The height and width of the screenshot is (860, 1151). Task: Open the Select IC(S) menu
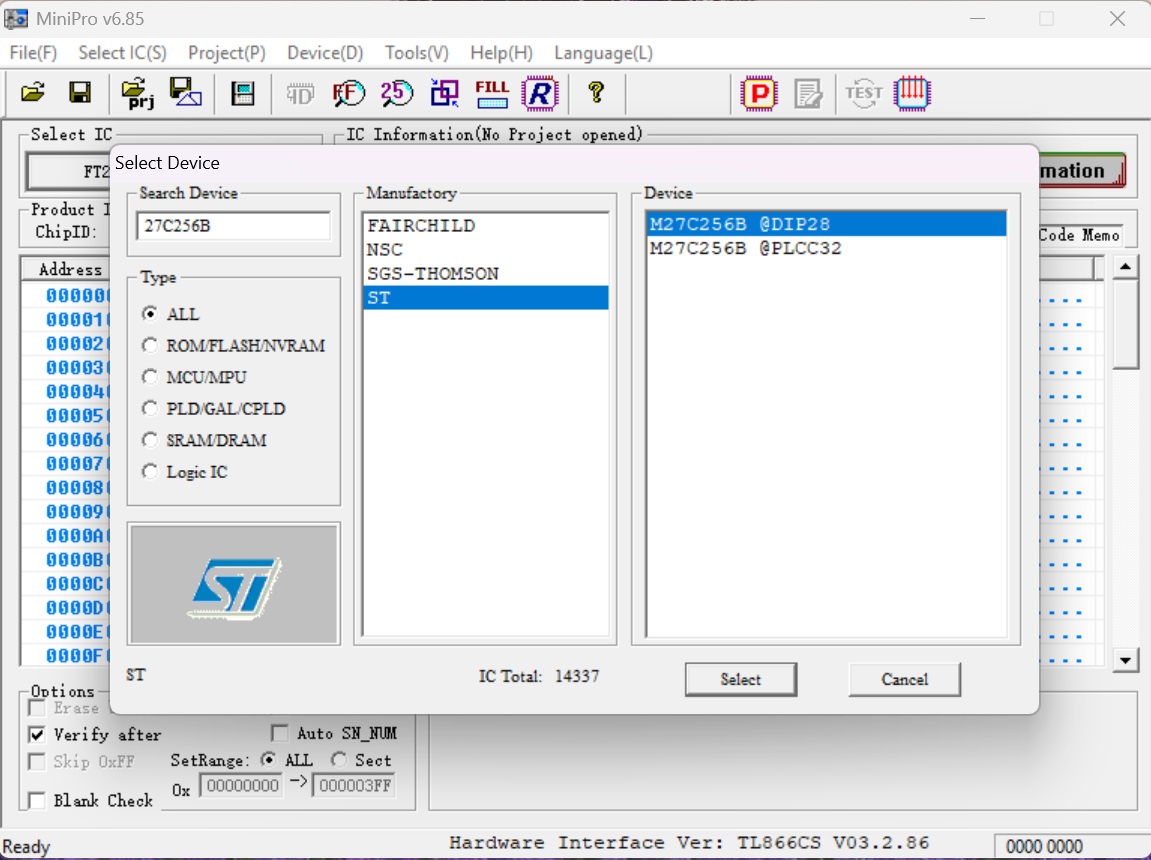click(122, 53)
